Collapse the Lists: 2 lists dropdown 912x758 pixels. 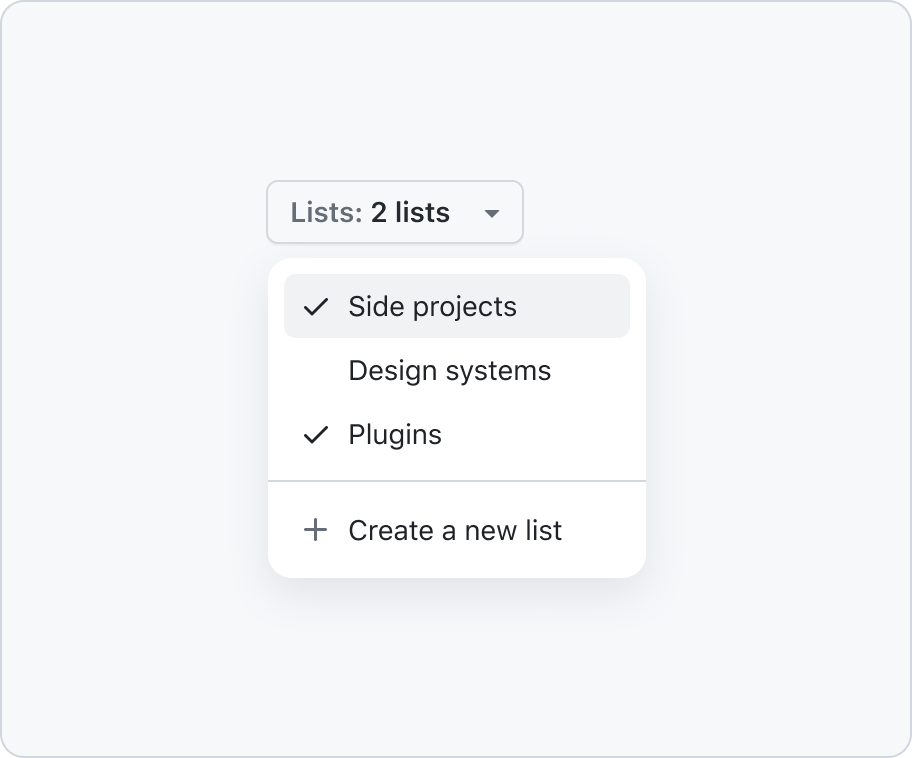[395, 212]
